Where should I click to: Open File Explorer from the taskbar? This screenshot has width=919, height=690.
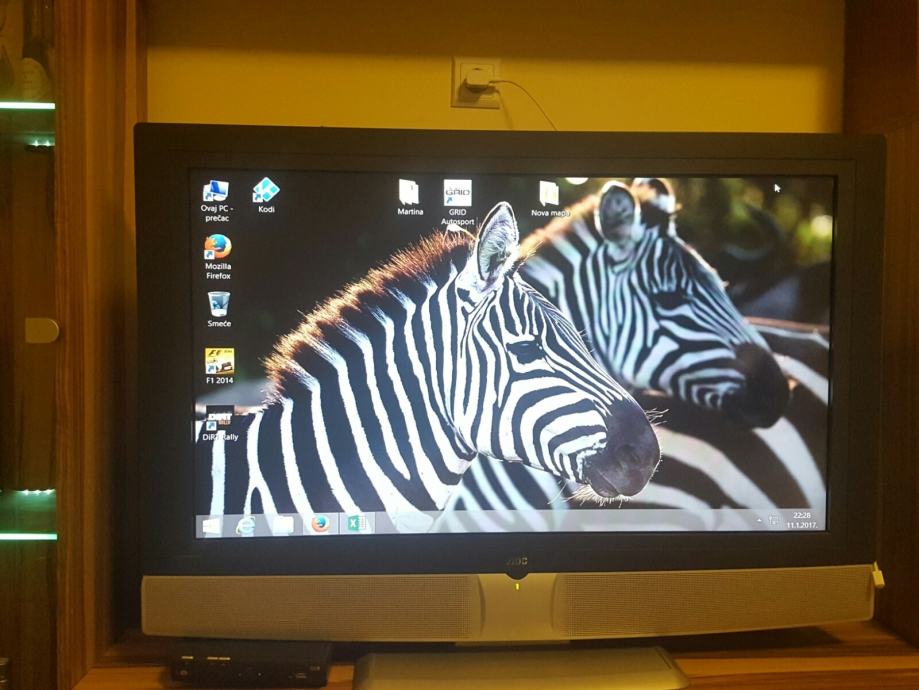tap(282, 525)
